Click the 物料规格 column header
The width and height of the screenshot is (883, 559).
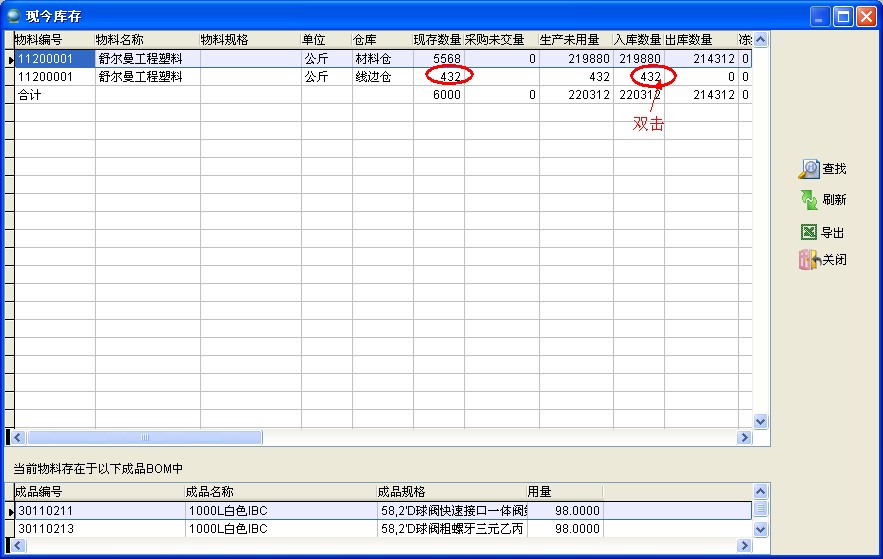(251, 40)
